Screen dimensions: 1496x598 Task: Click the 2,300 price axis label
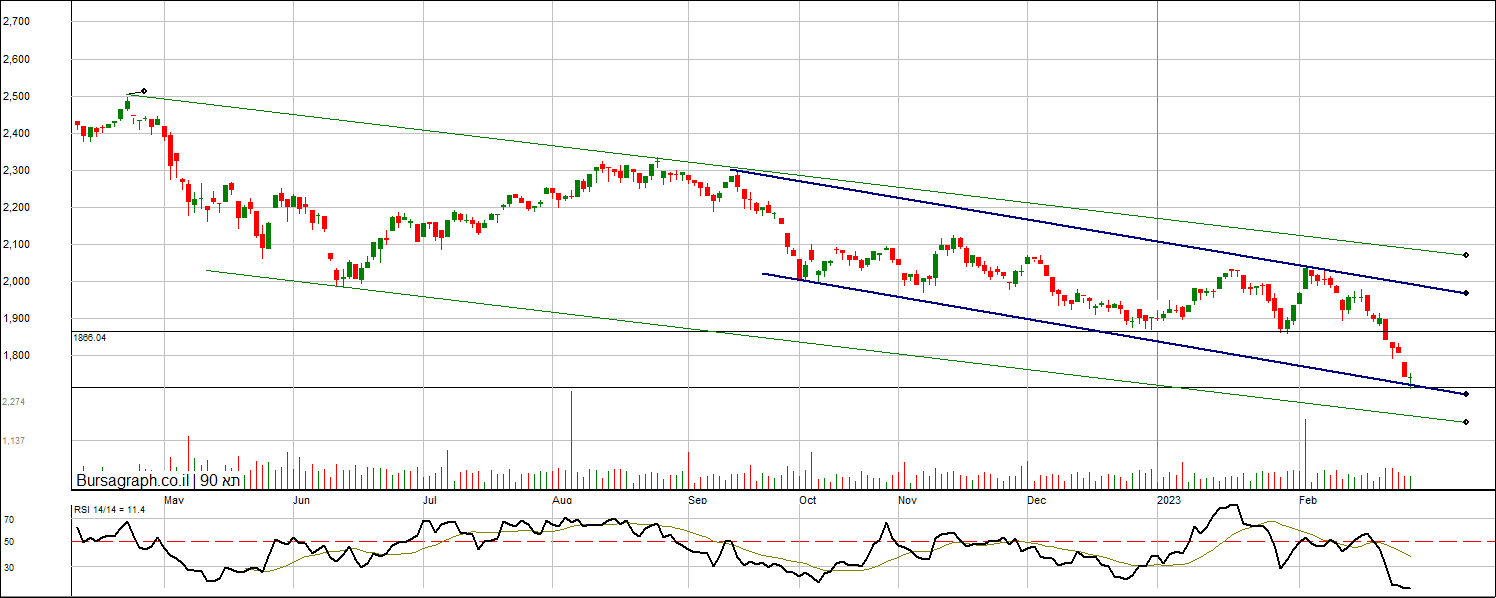(x=16, y=170)
